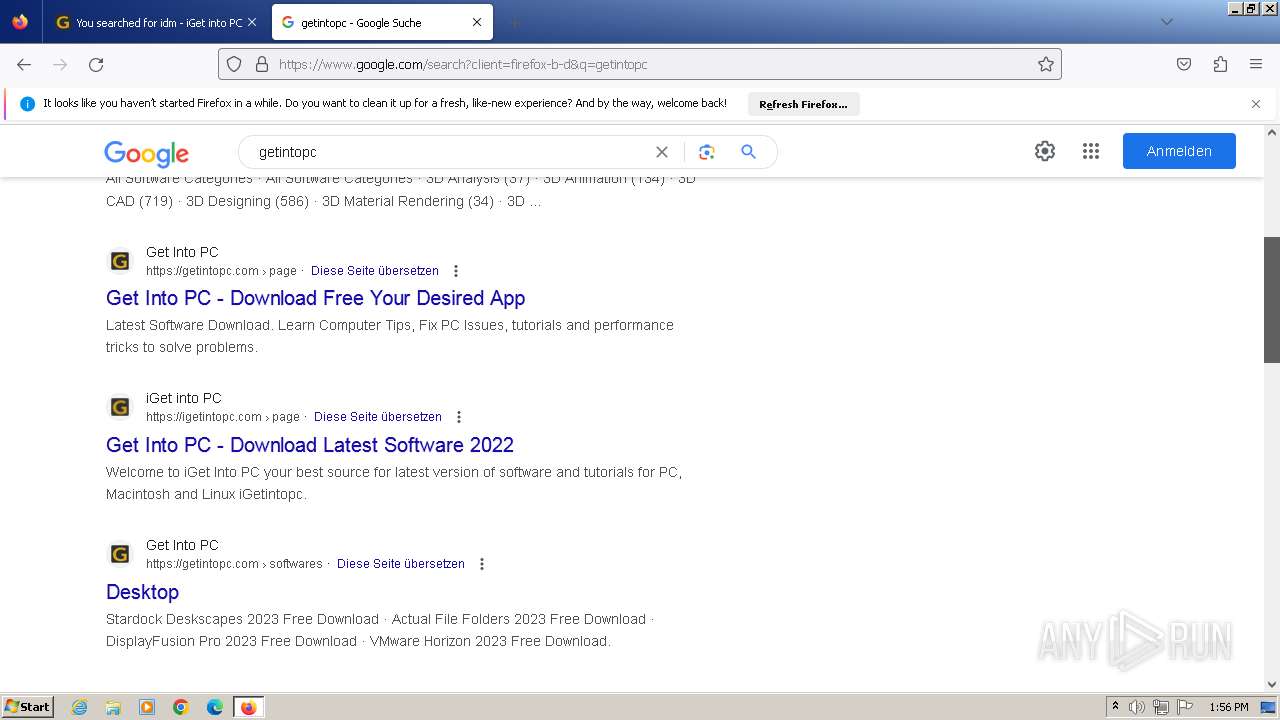The width and height of the screenshot is (1280, 720).
Task: Click the Anmelden sign-in button
Action: pos(1179,151)
